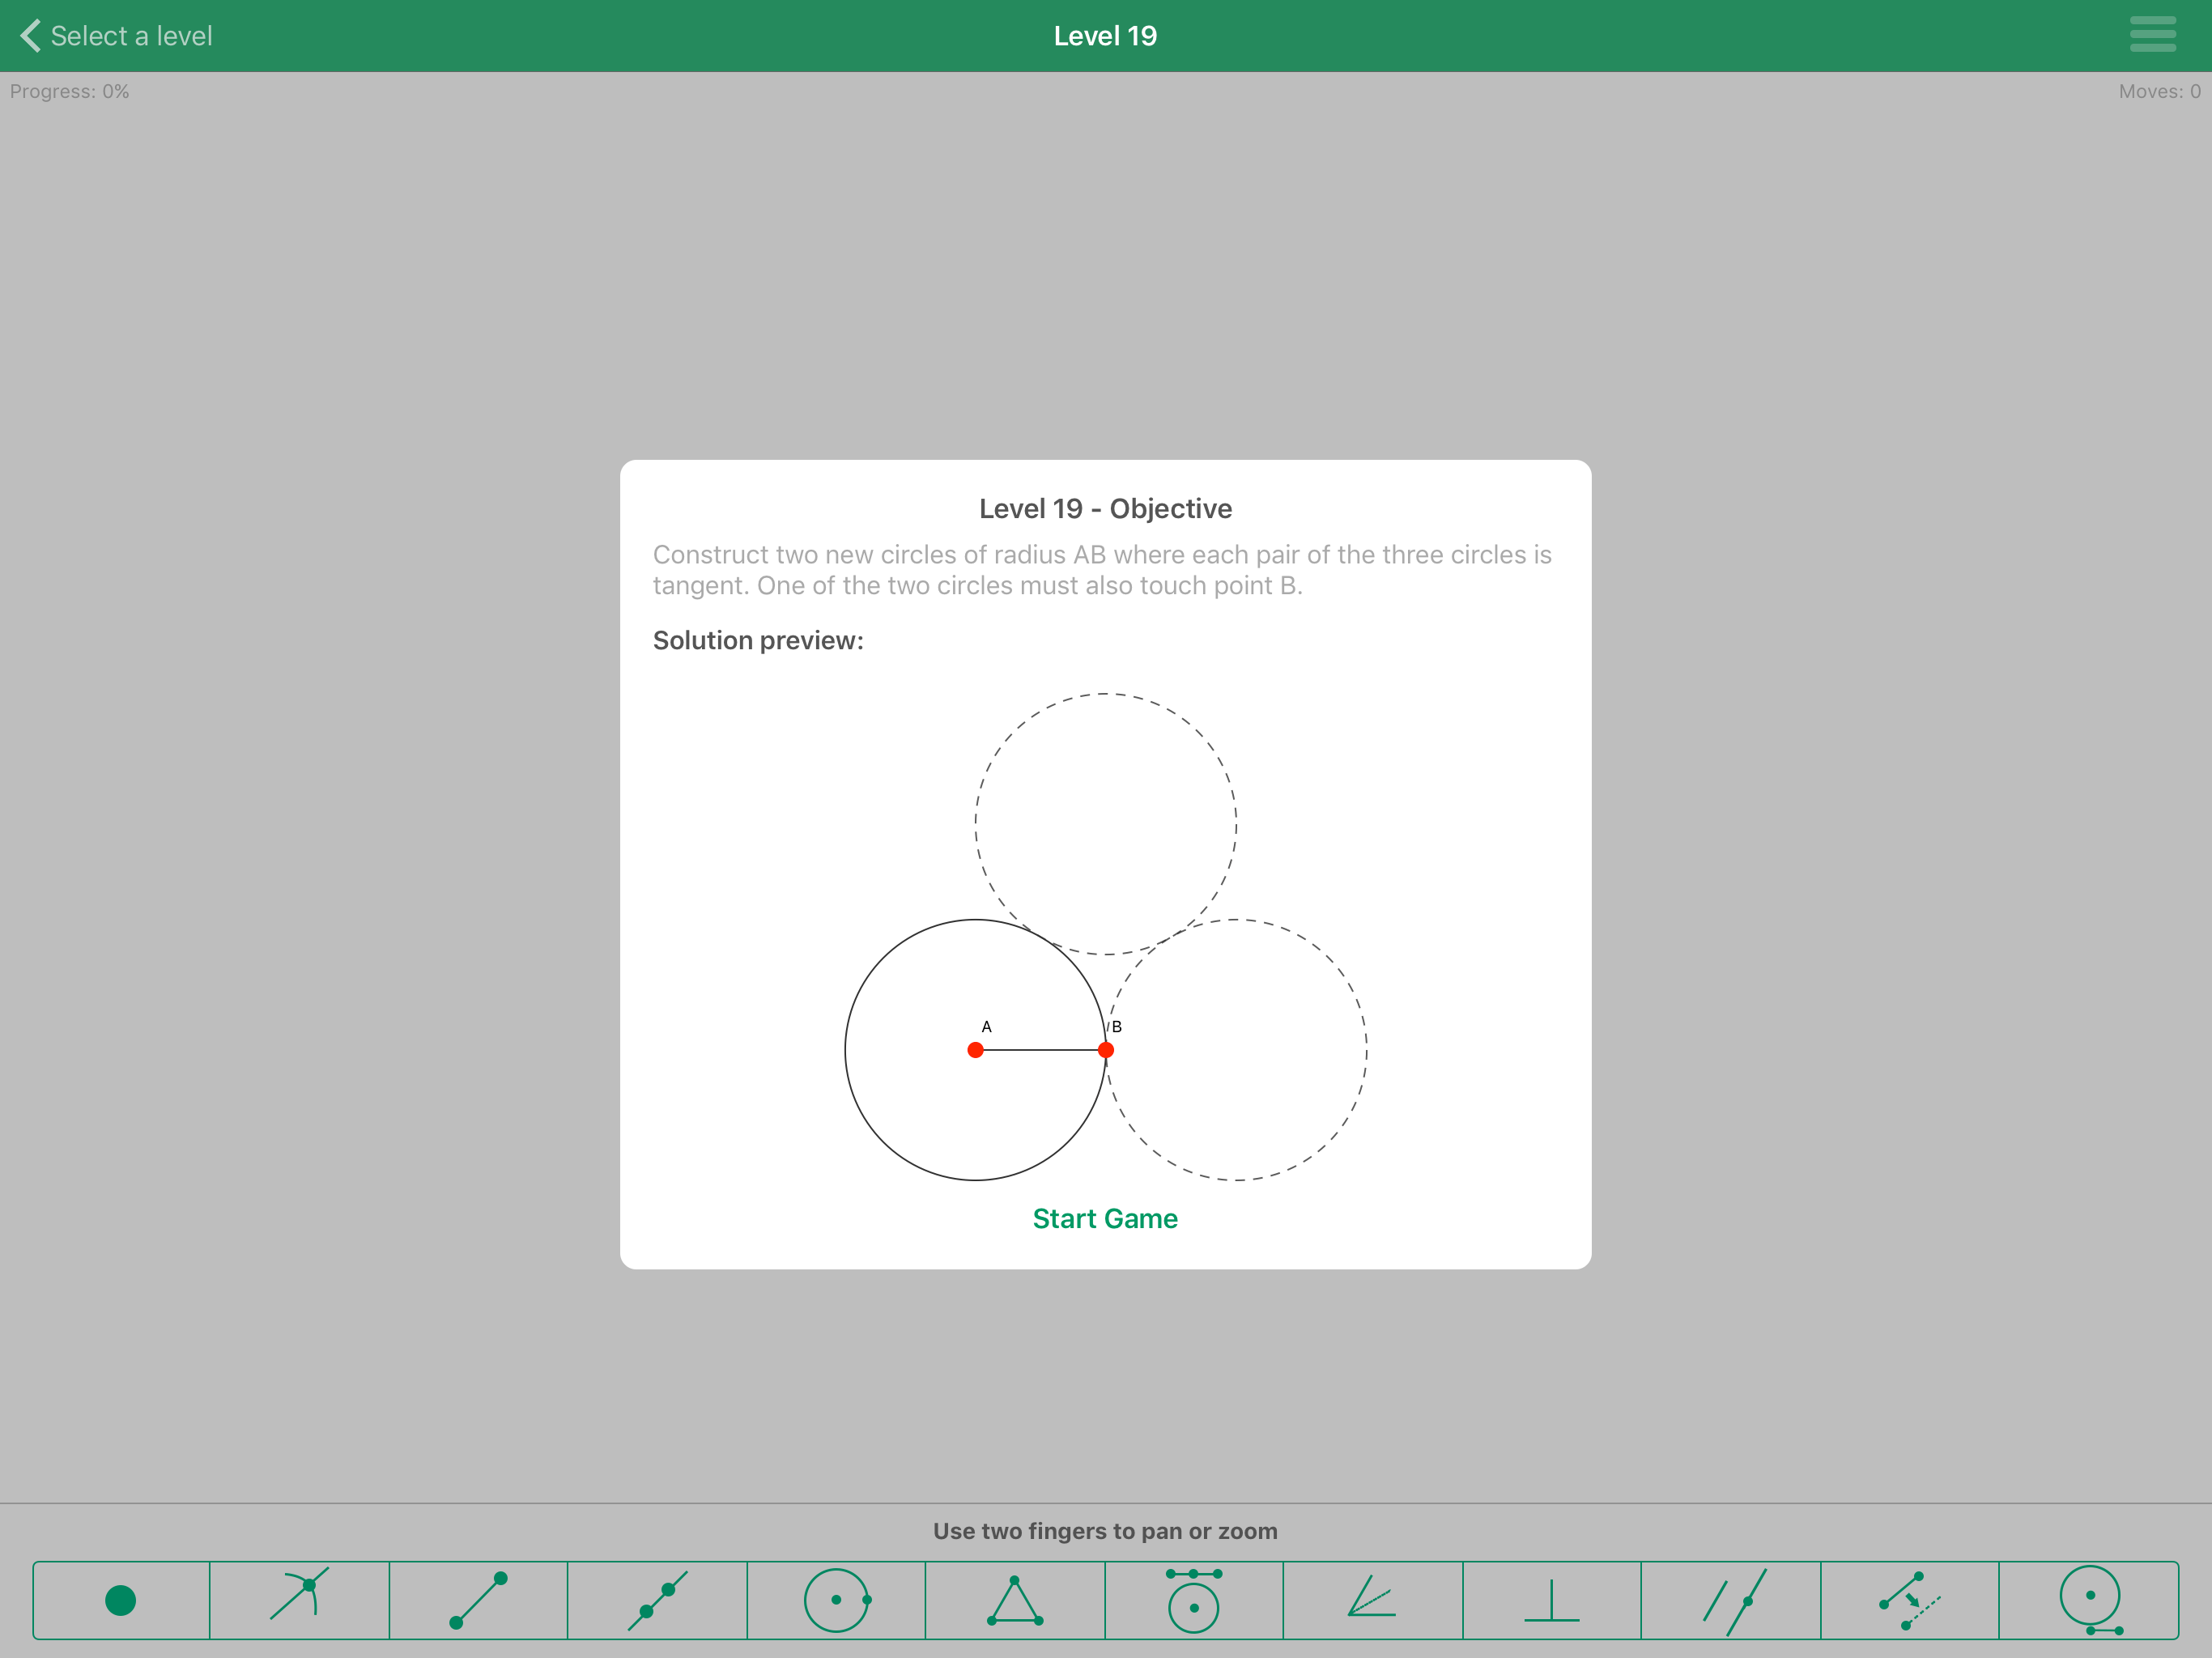The height and width of the screenshot is (1658, 2212).
Task: Select the extended Line through points tool
Action: (657, 1600)
